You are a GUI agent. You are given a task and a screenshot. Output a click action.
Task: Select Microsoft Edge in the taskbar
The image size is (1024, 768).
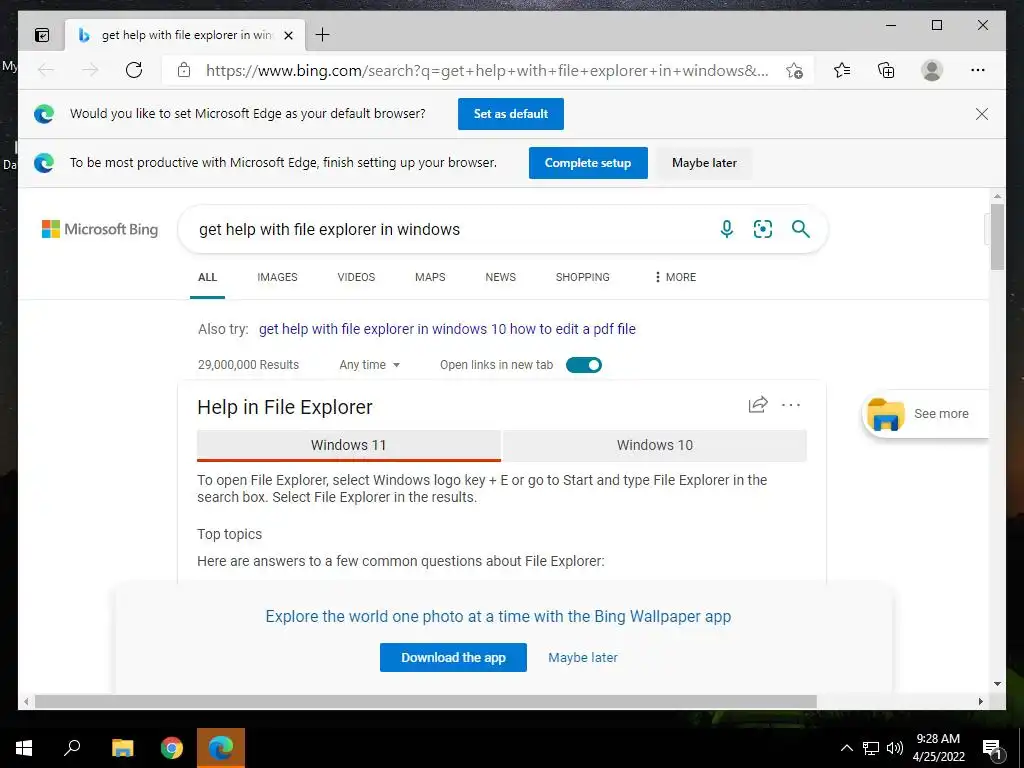221,748
